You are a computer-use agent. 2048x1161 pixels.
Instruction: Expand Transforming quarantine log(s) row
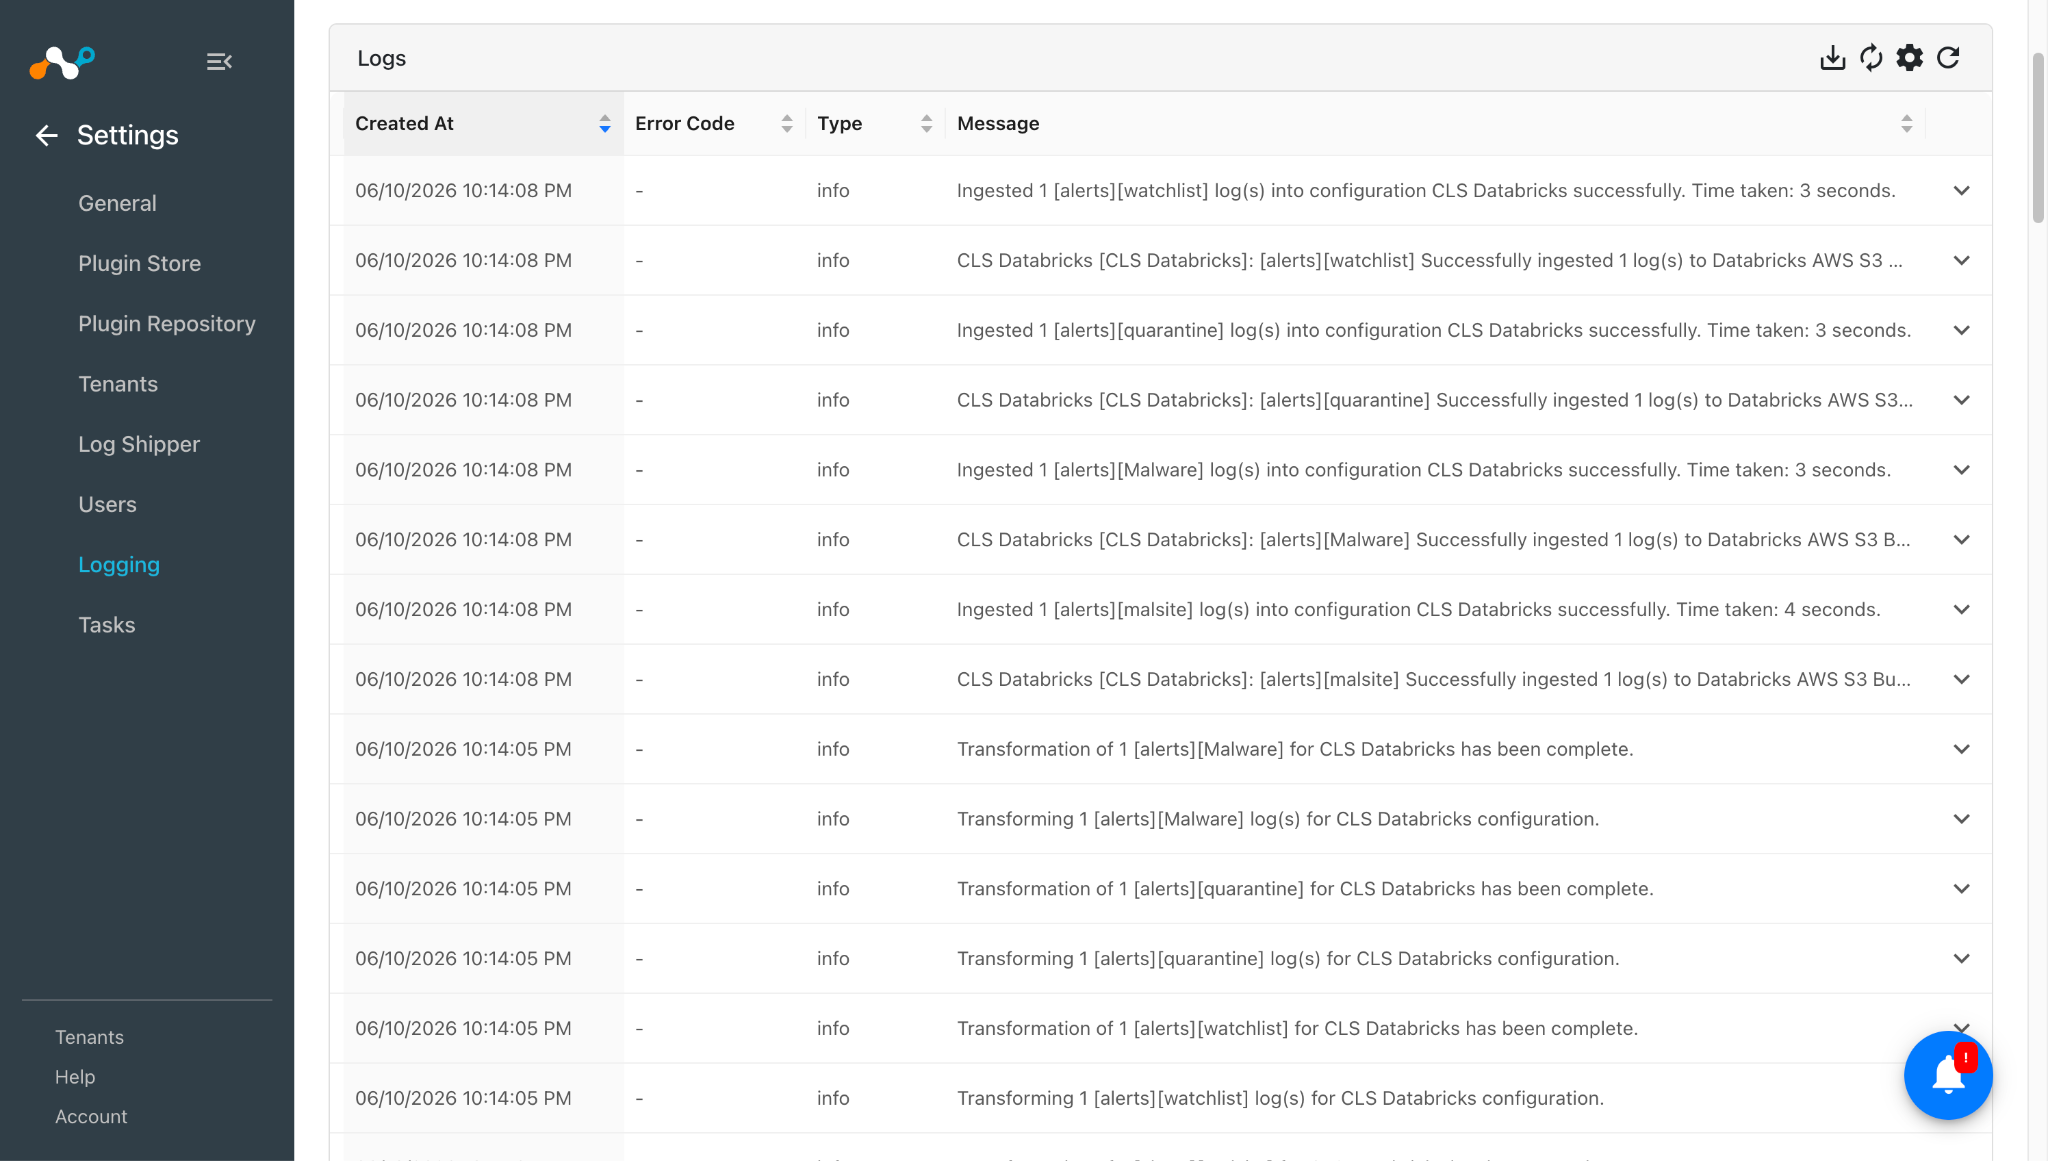(1961, 959)
